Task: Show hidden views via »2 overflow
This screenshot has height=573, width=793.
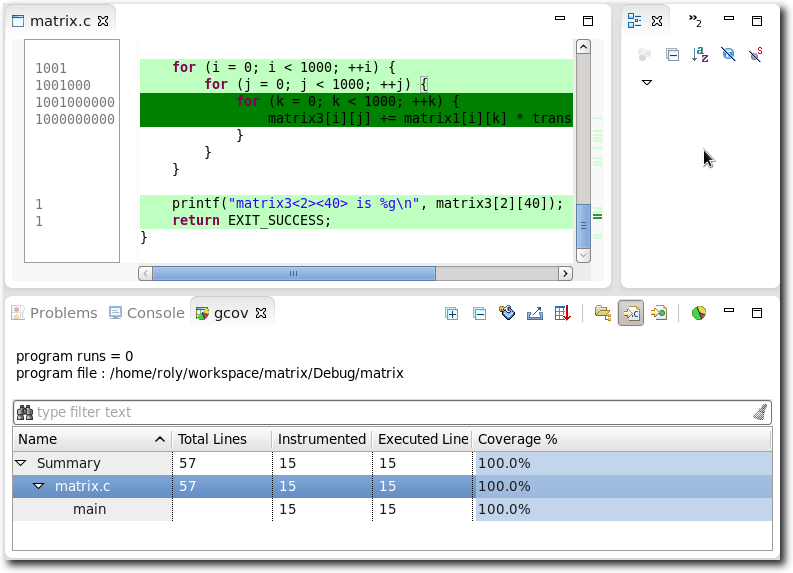Action: (695, 21)
